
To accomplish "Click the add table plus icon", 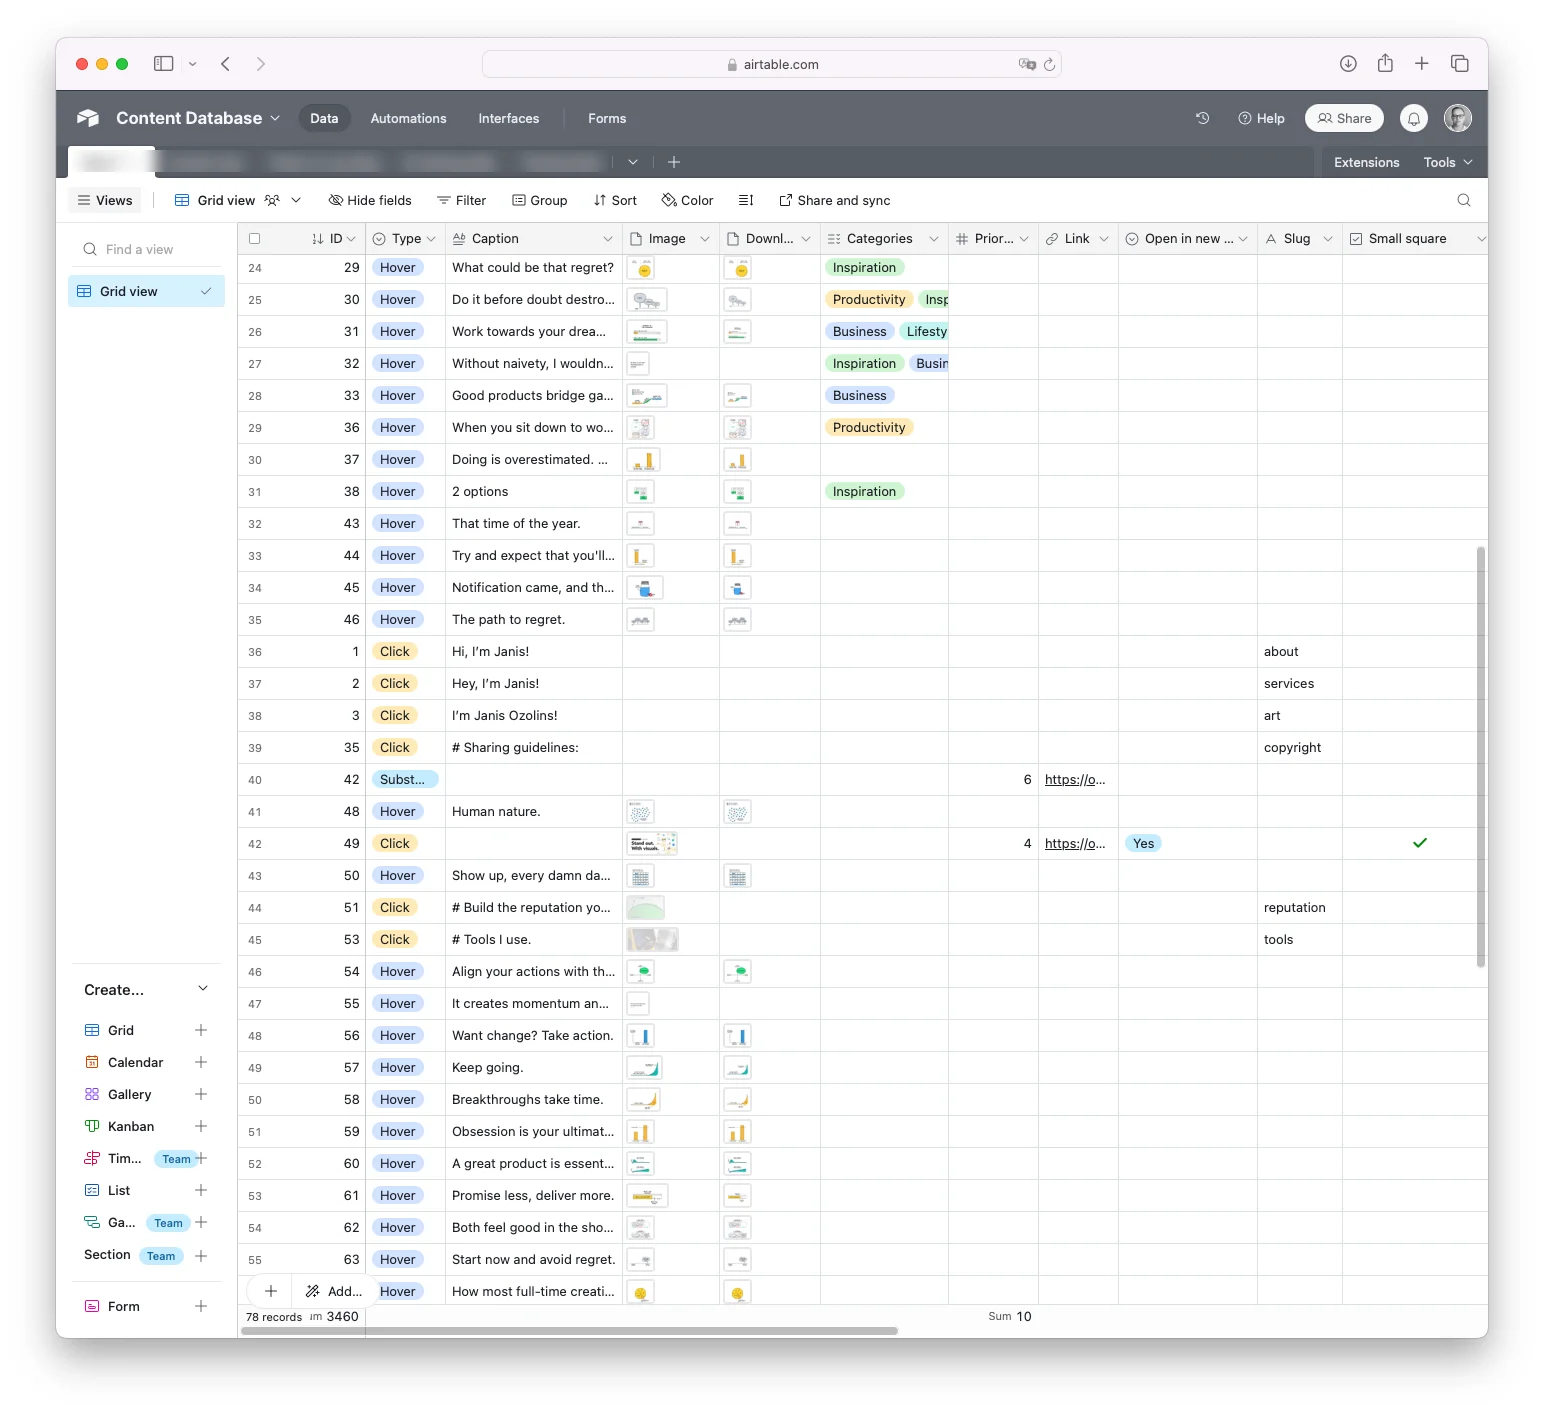I will (x=674, y=162).
